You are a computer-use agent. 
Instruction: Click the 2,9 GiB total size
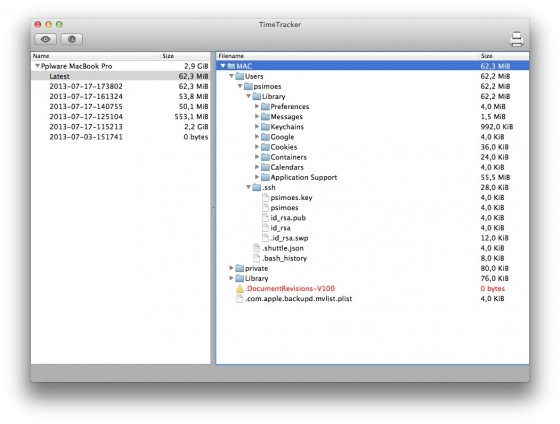tap(196, 66)
